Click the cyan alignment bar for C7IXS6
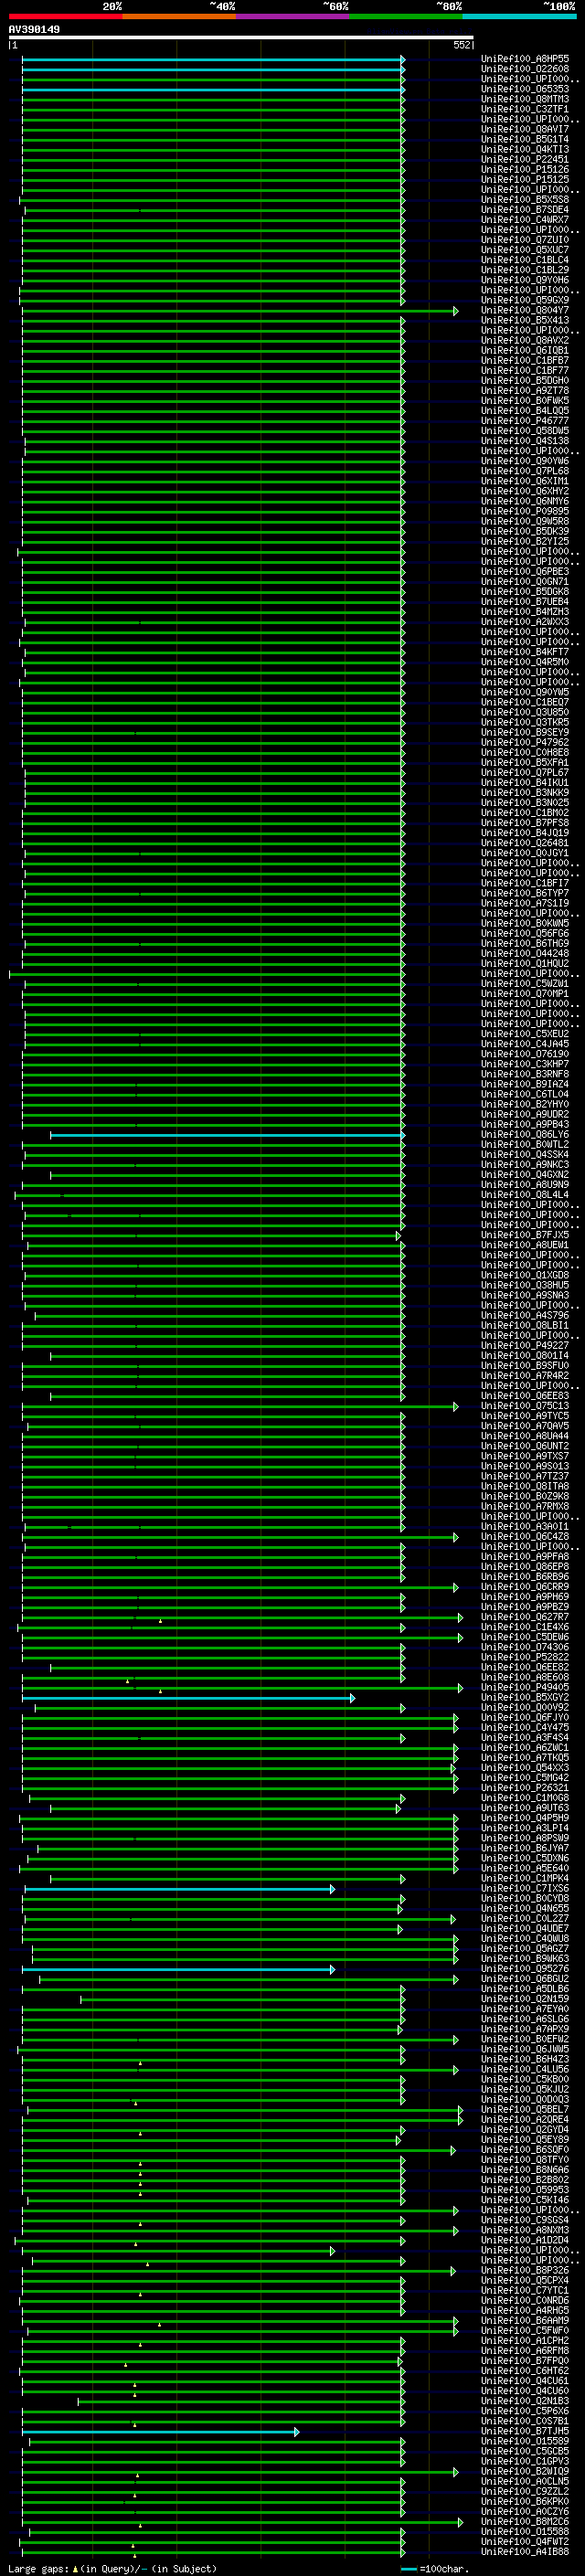585x2576 pixels. (179, 1889)
